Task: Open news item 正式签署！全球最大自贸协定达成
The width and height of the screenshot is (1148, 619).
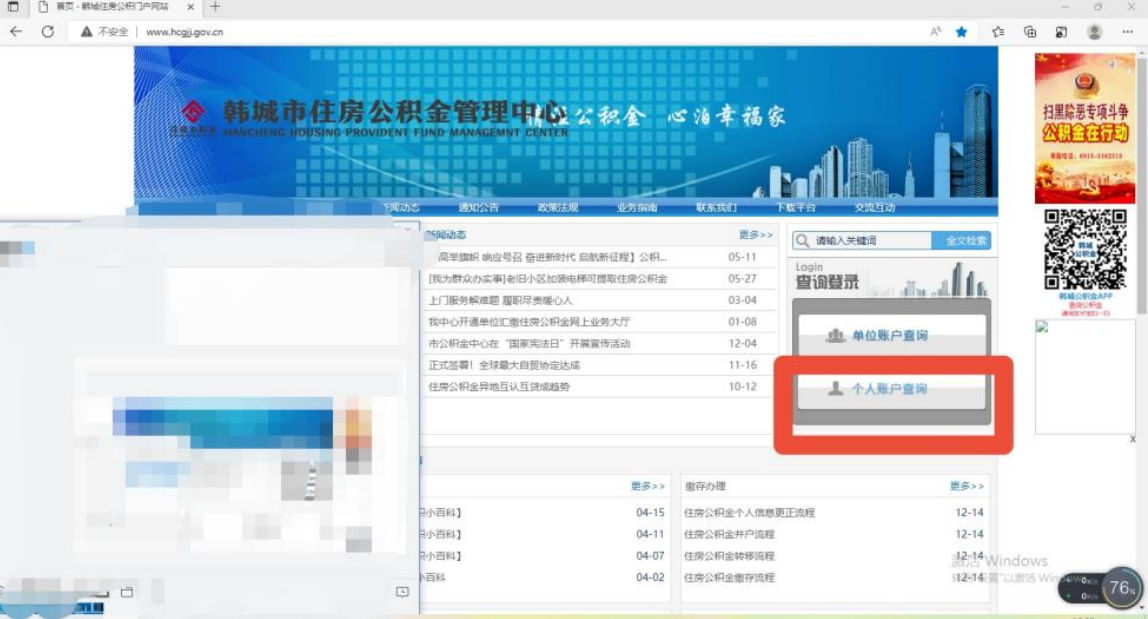Action: coord(504,365)
